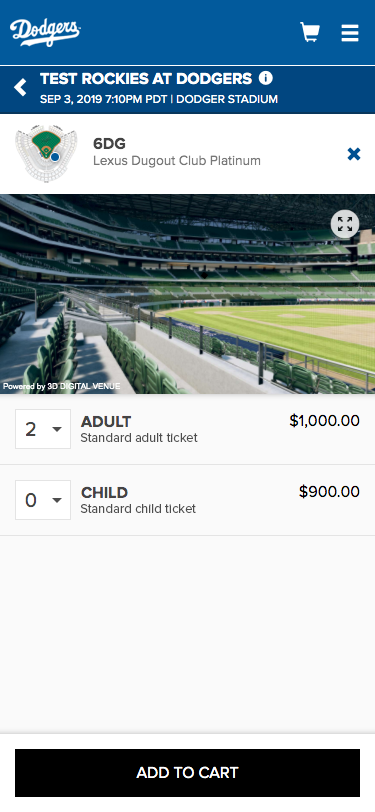375x812 pixels.
Task: Click the Add to Cart button
Action: click(188, 773)
